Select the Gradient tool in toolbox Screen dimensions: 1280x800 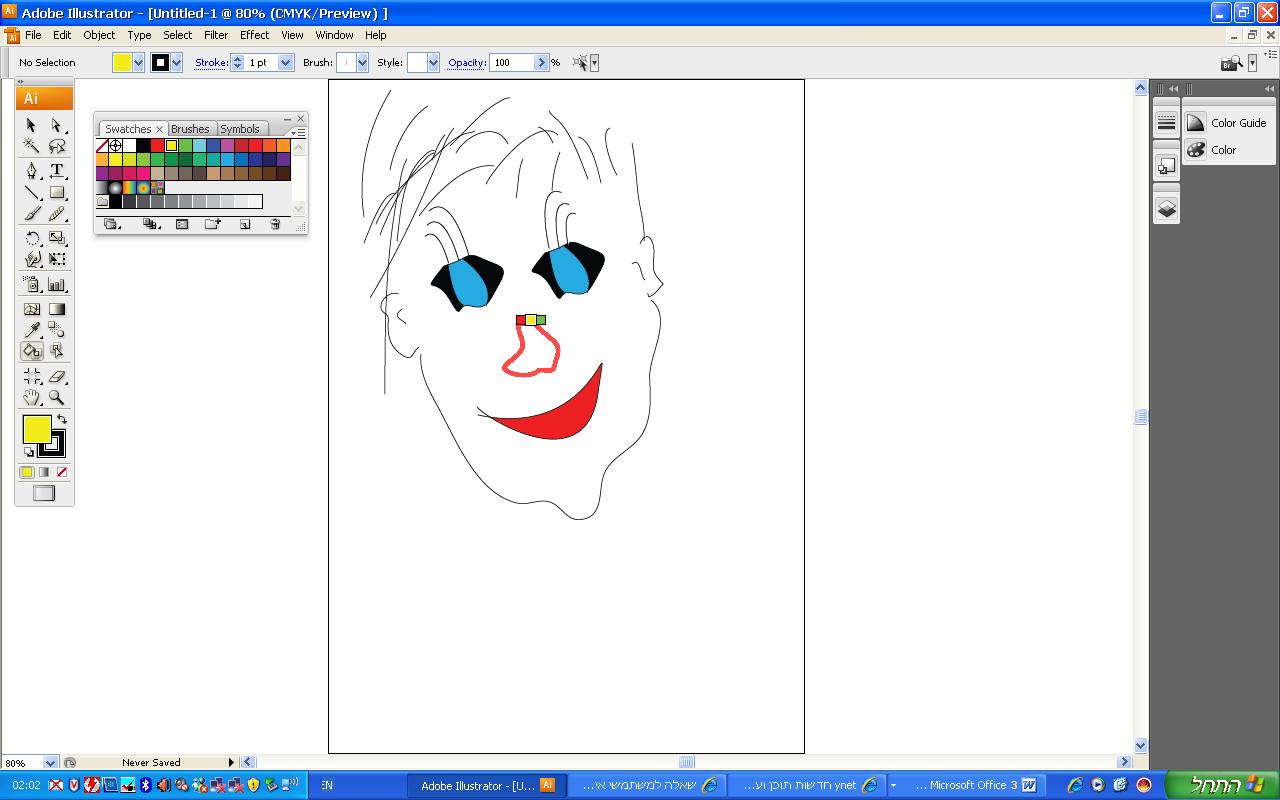pyautogui.click(x=57, y=309)
